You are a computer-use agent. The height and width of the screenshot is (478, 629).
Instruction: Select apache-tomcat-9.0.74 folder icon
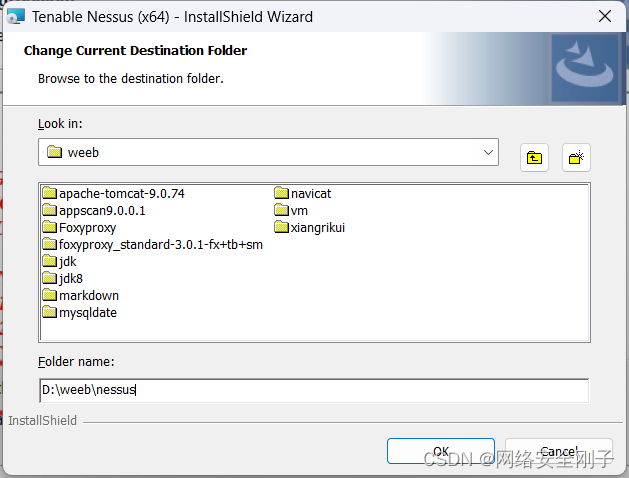(50, 193)
